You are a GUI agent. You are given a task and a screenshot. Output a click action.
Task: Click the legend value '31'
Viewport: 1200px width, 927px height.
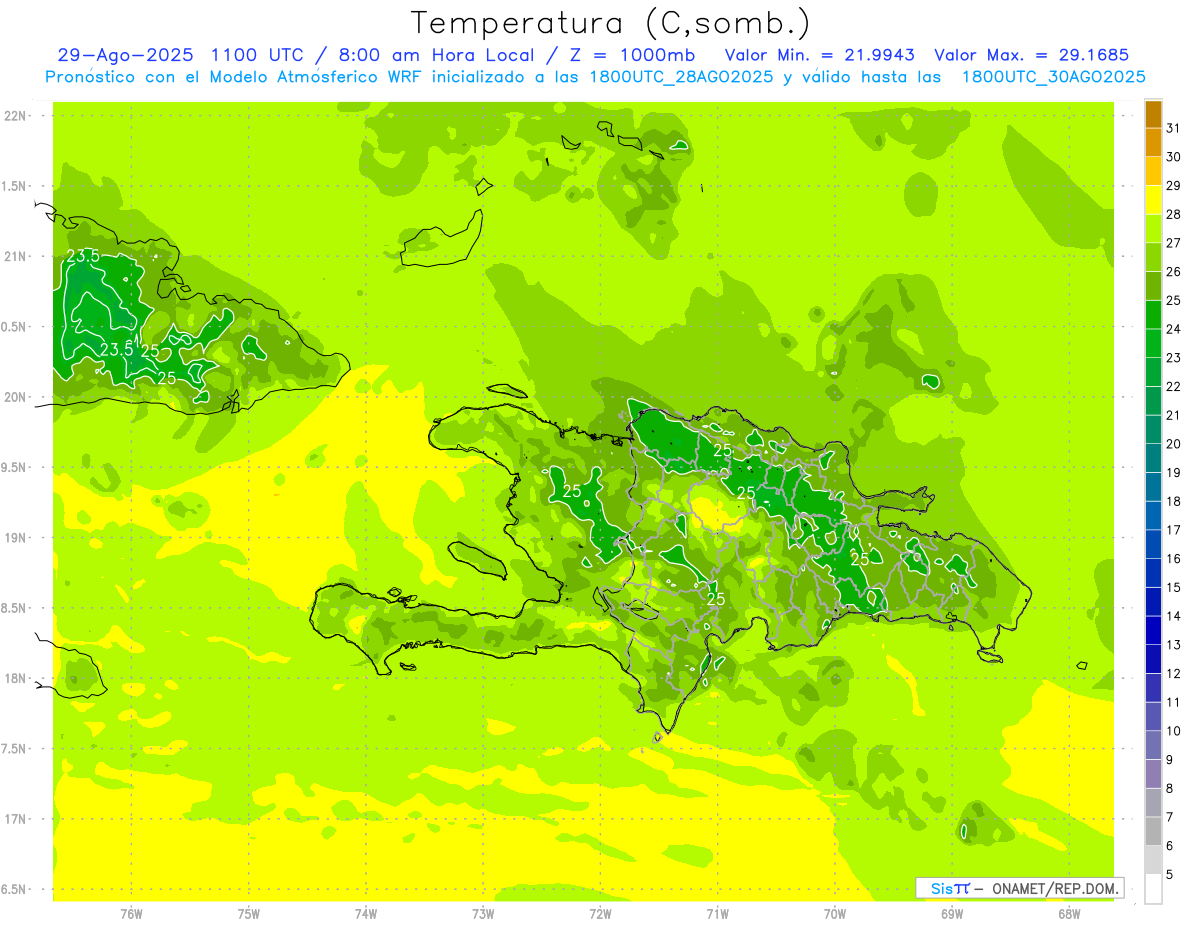(1174, 127)
